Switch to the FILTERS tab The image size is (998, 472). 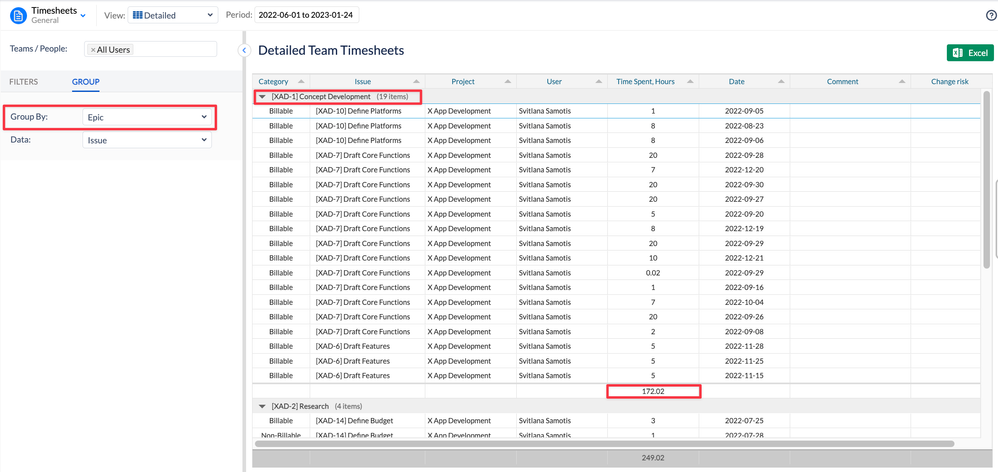click(x=24, y=81)
